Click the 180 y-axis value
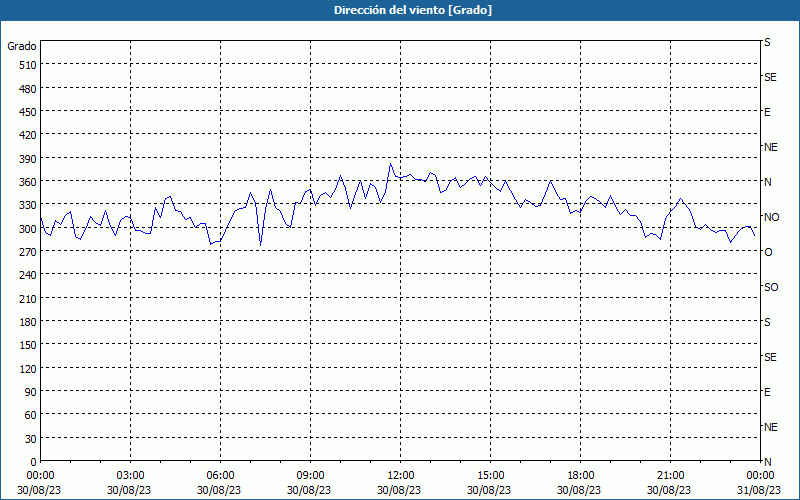 28,322
